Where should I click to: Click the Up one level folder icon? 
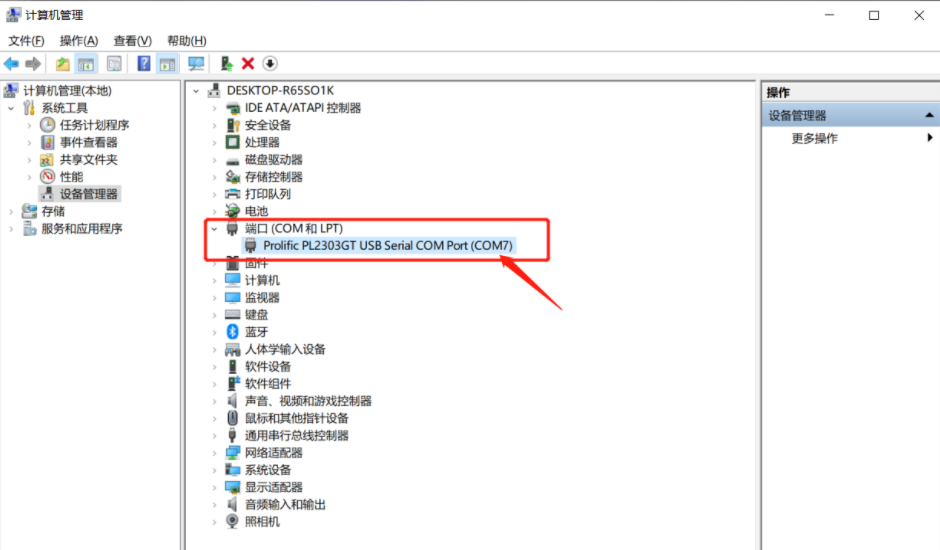click(x=62, y=64)
